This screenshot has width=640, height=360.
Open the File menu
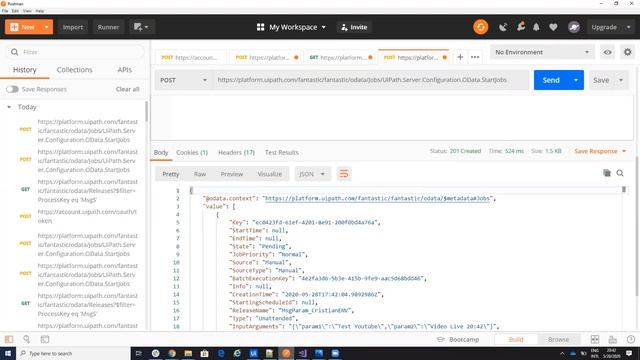(5, 11)
